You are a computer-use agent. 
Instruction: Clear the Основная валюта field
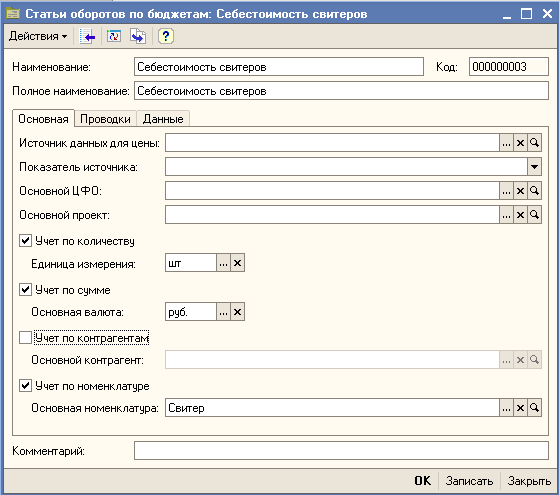(x=237, y=312)
